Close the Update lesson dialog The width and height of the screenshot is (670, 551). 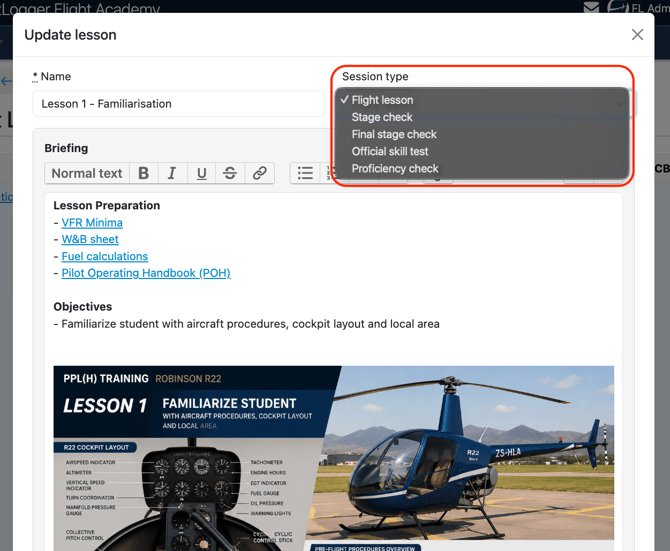tap(637, 35)
